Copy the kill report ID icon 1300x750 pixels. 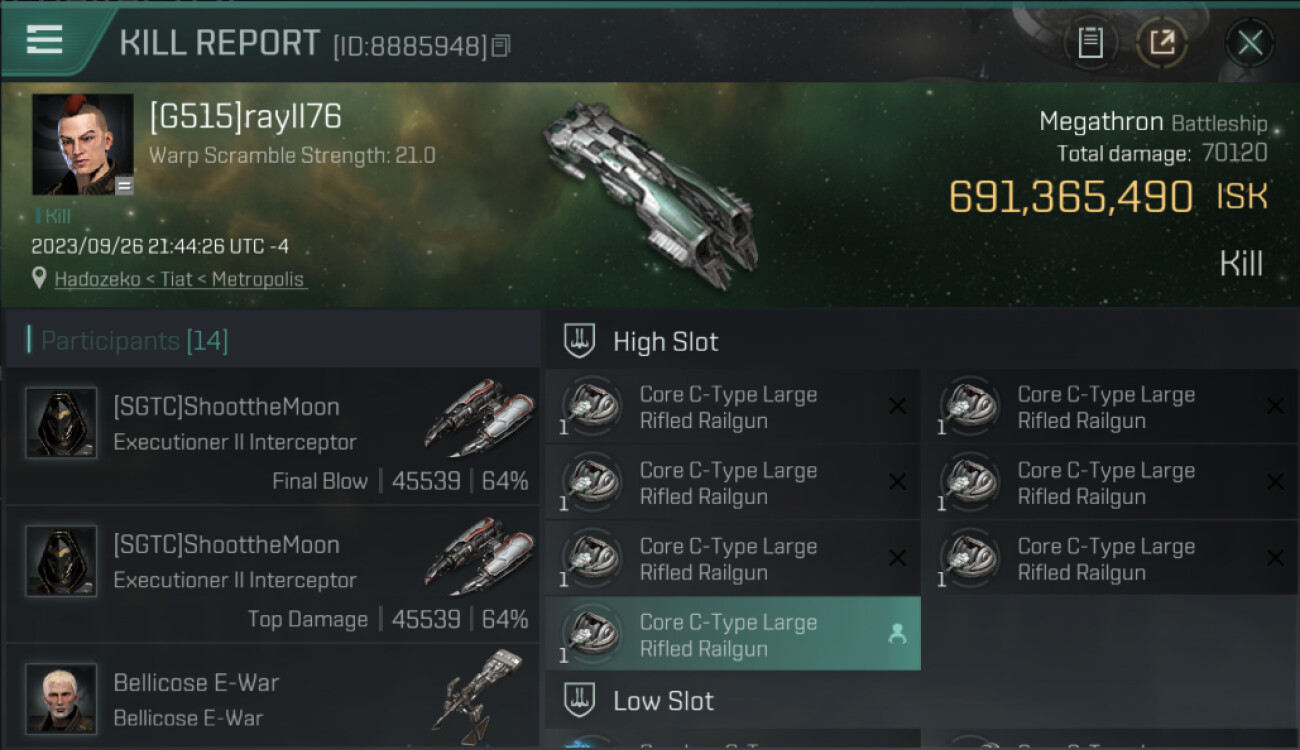pos(501,45)
